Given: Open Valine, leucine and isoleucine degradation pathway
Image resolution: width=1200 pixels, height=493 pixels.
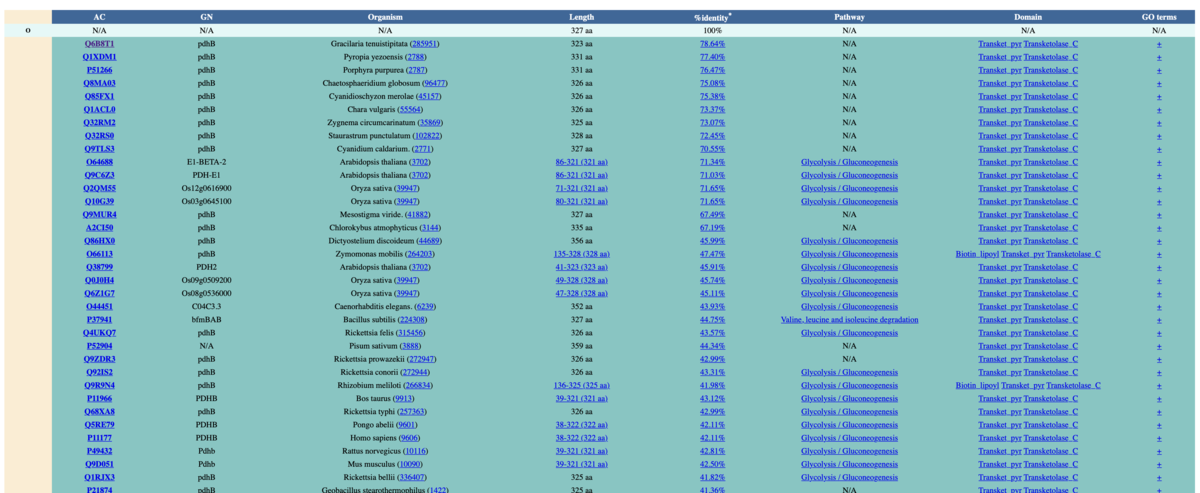Looking at the screenshot, I should (x=849, y=319).
